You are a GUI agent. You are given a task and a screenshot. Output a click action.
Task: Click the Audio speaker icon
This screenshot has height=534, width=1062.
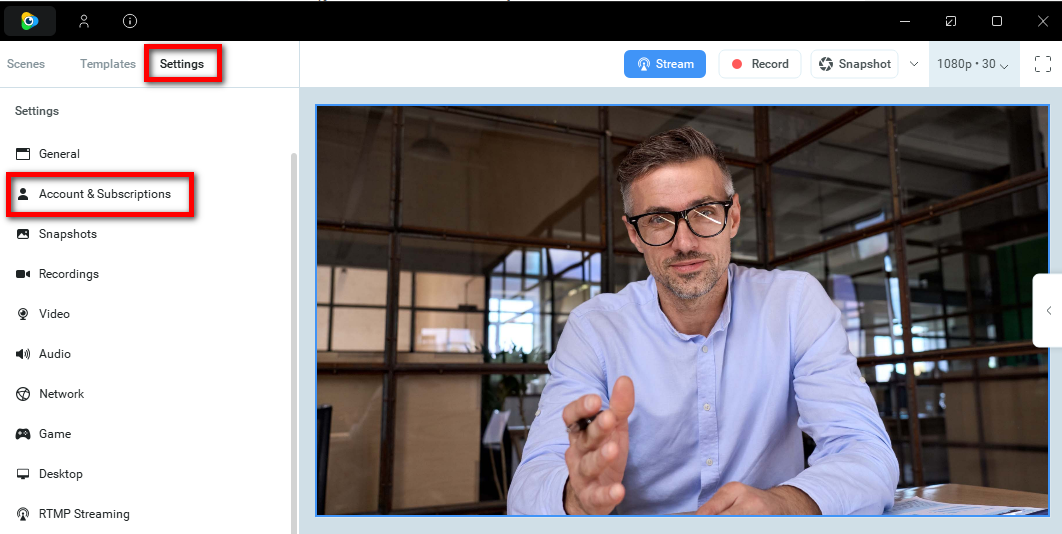click(x=23, y=354)
